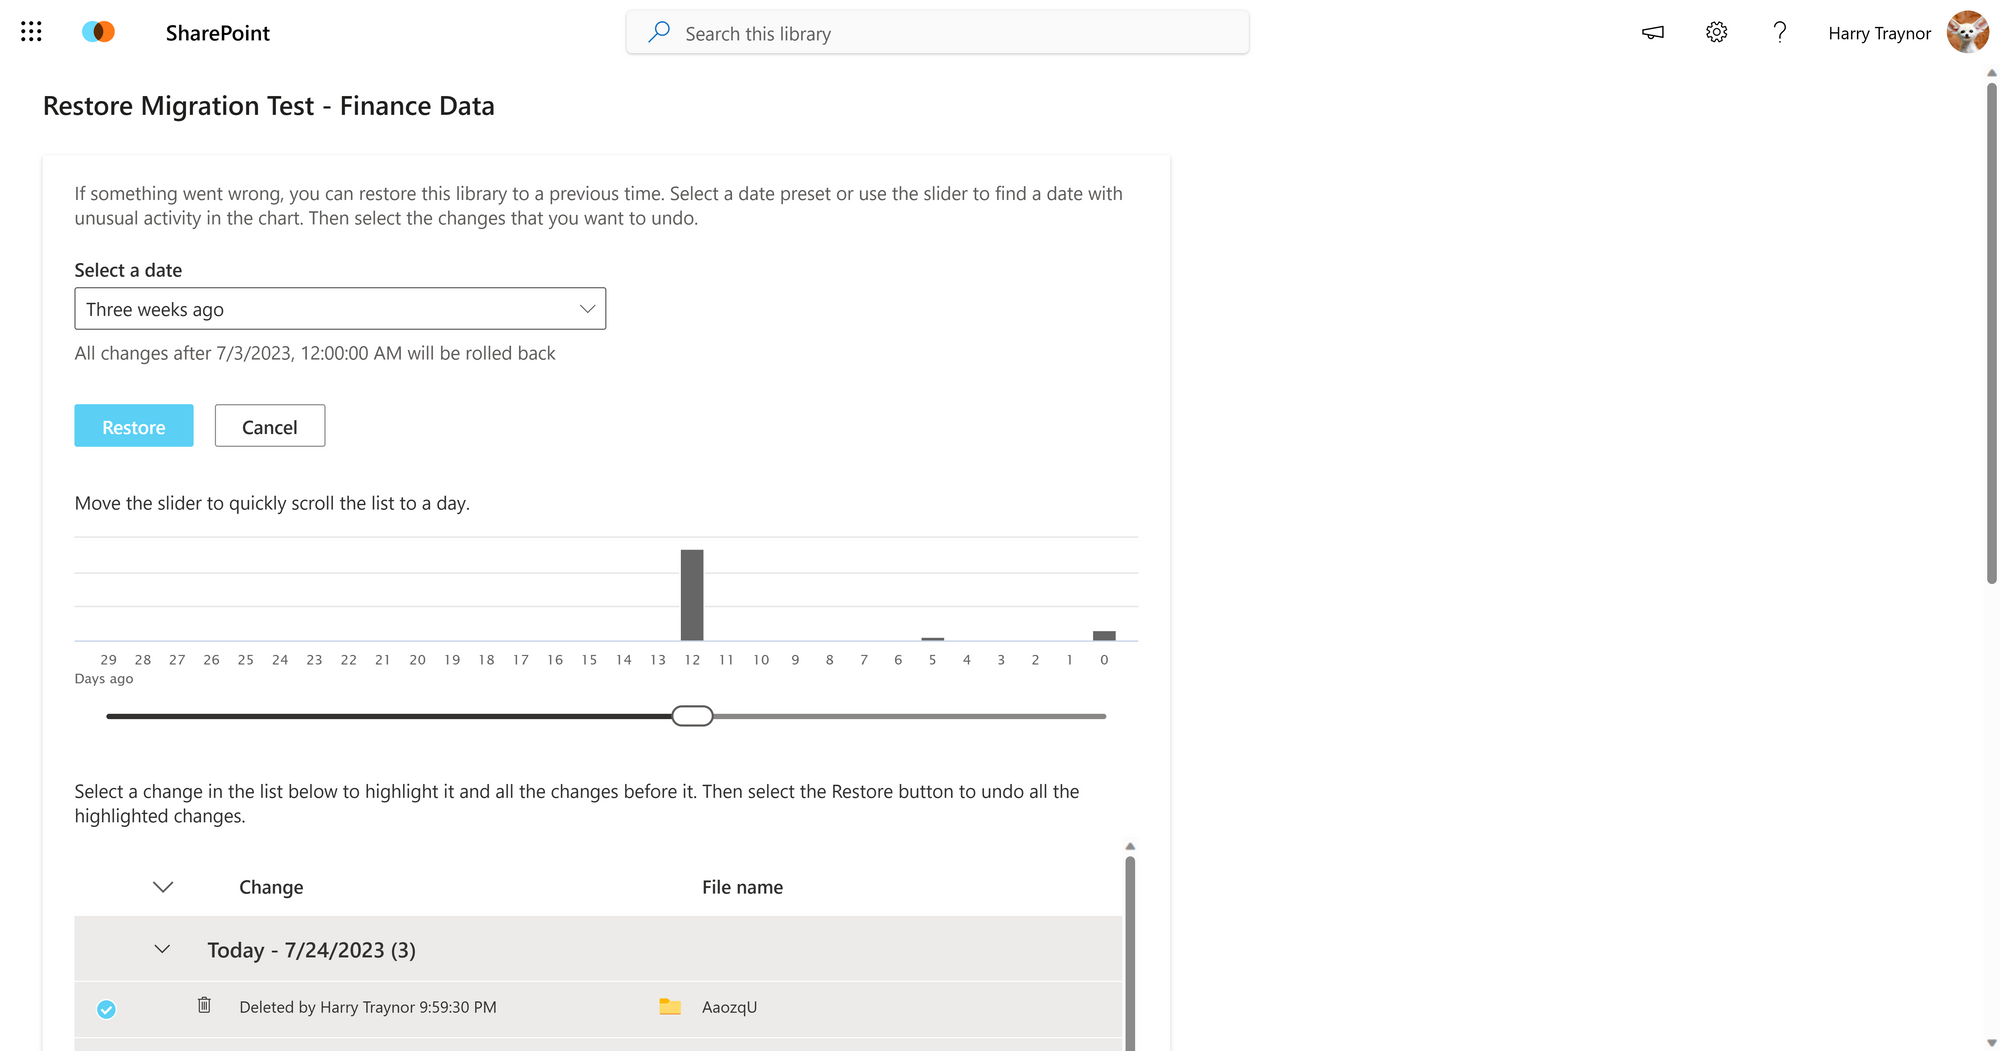Click the days-ago slider handle
The image size is (2000, 1051).
pyautogui.click(x=692, y=716)
